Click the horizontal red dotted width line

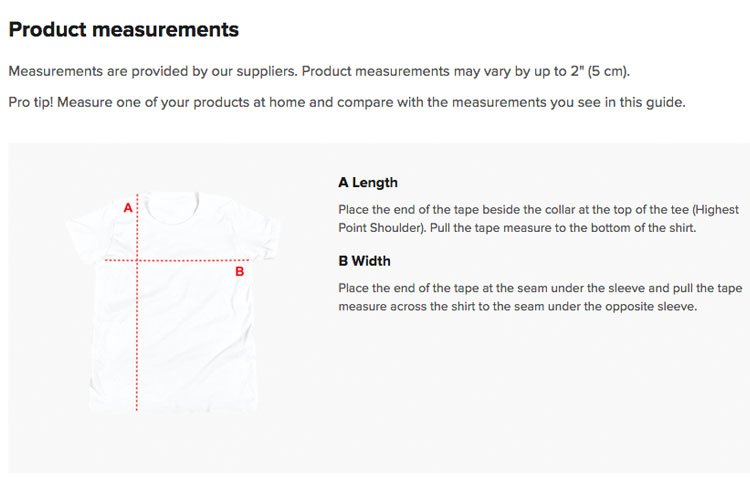click(176, 260)
